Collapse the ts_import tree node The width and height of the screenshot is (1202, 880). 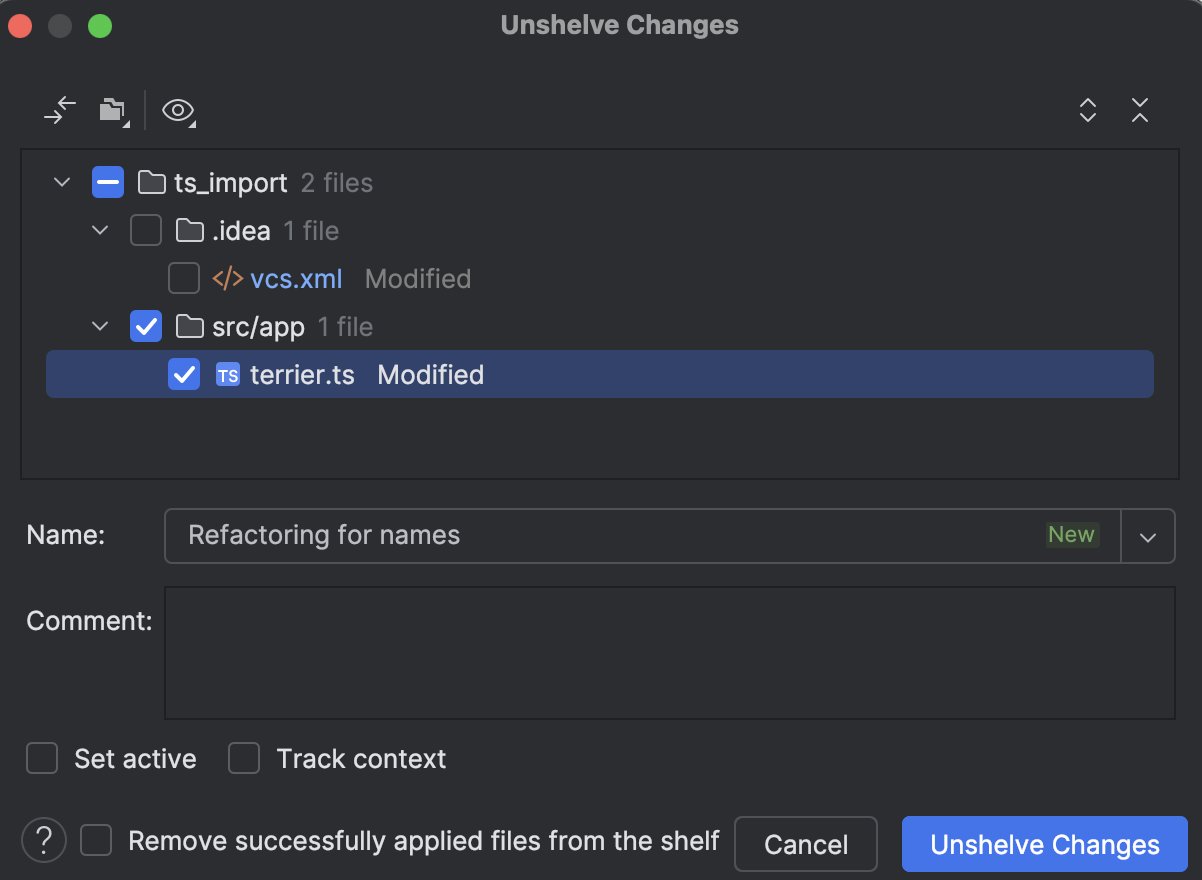[61, 182]
